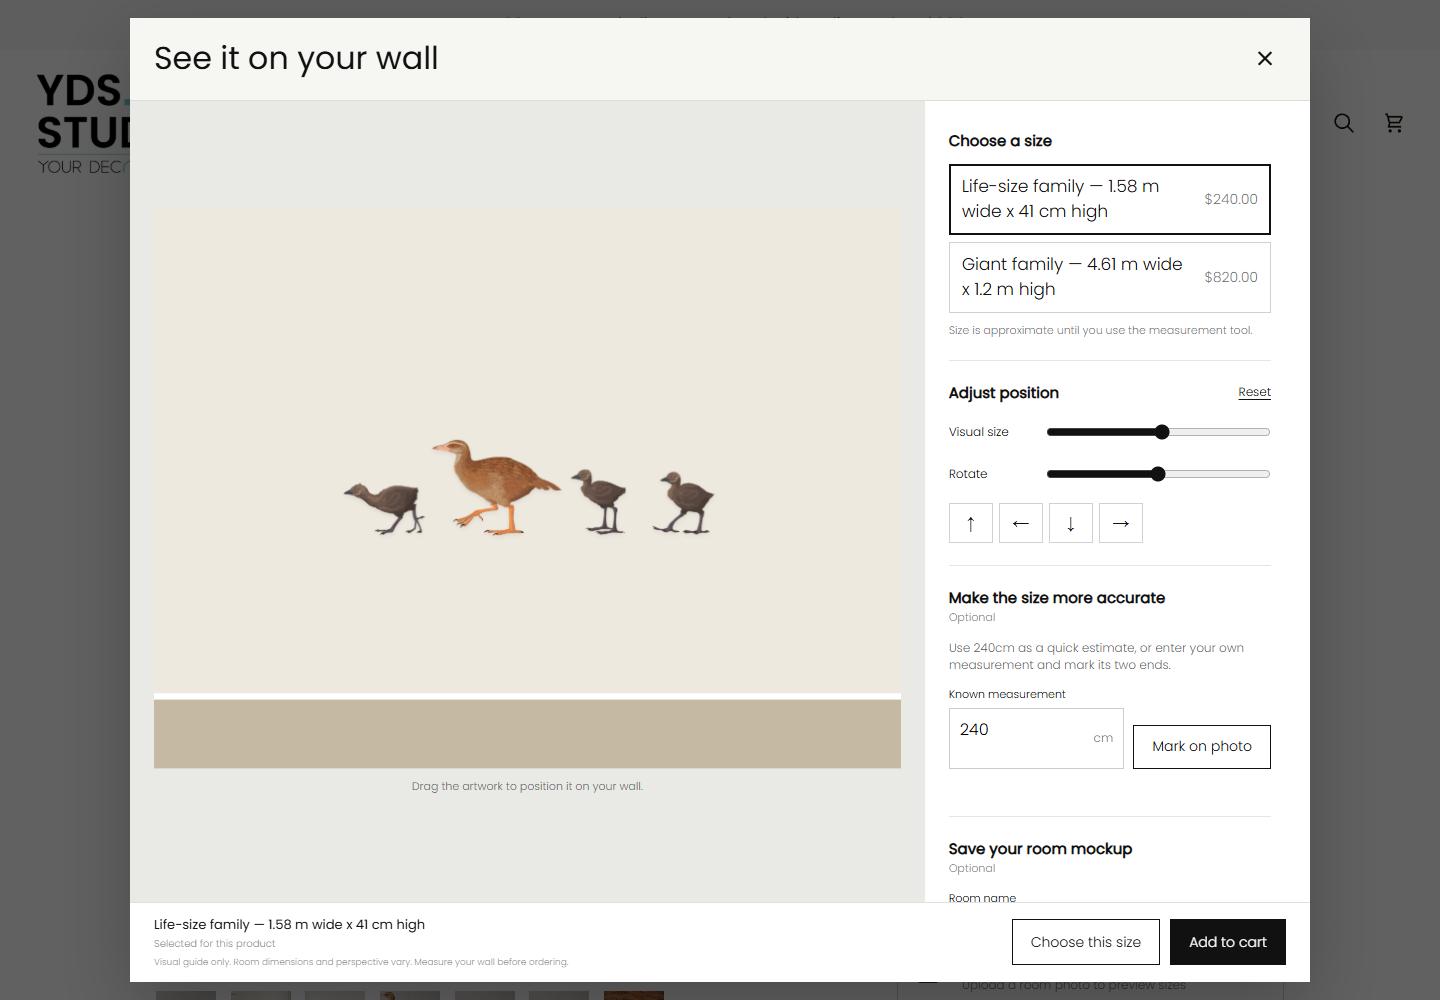Click the Visual size slider
This screenshot has height=1000, width=1440.
pos(1158,432)
